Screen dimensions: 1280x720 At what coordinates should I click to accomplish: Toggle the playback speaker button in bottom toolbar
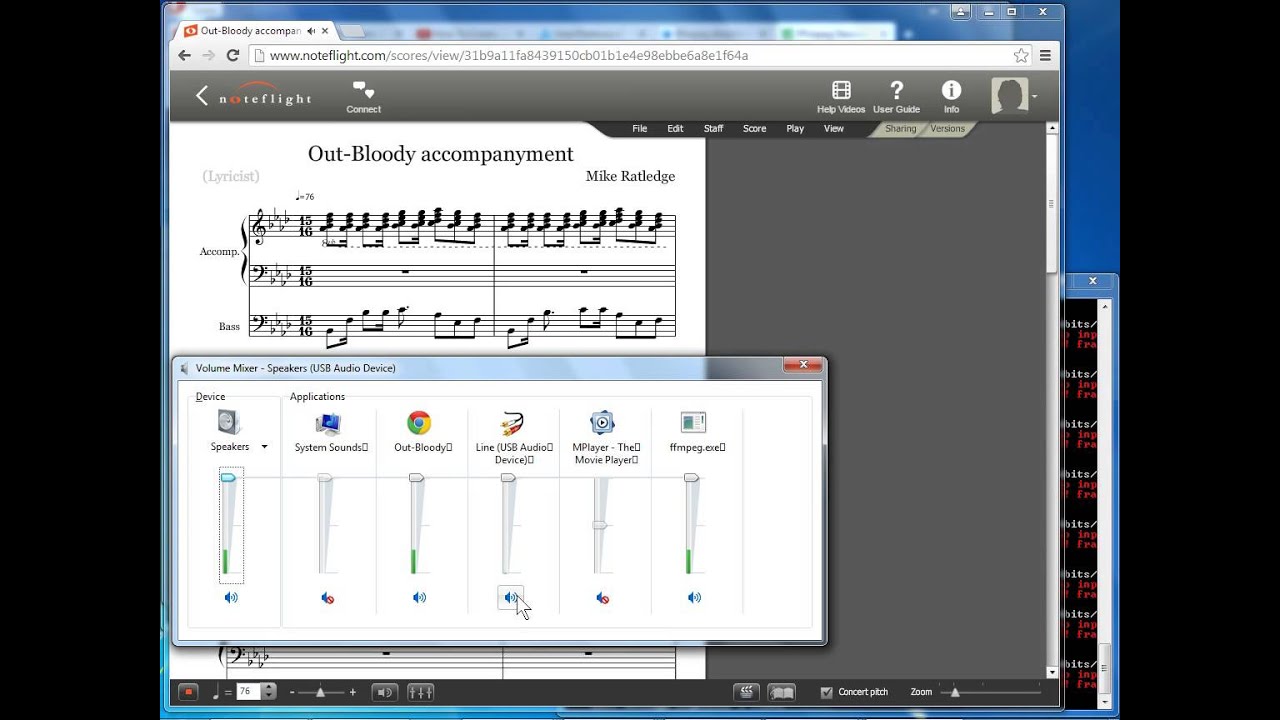(x=385, y=692)
